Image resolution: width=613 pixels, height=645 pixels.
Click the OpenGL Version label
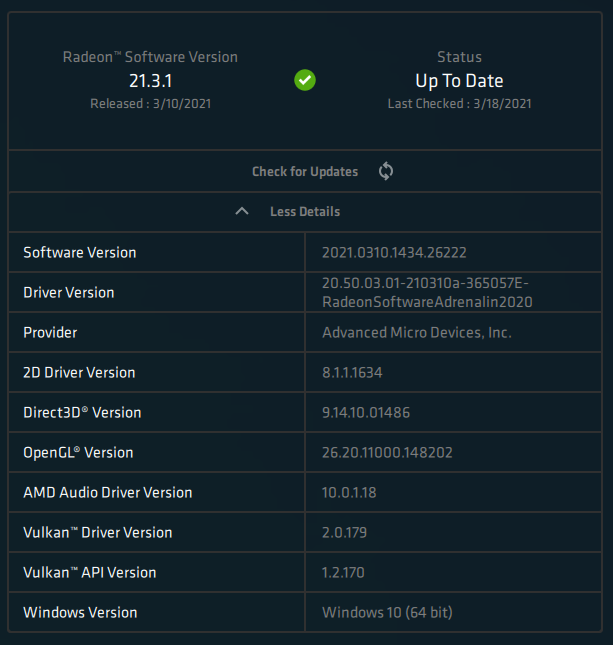(78, 452)
